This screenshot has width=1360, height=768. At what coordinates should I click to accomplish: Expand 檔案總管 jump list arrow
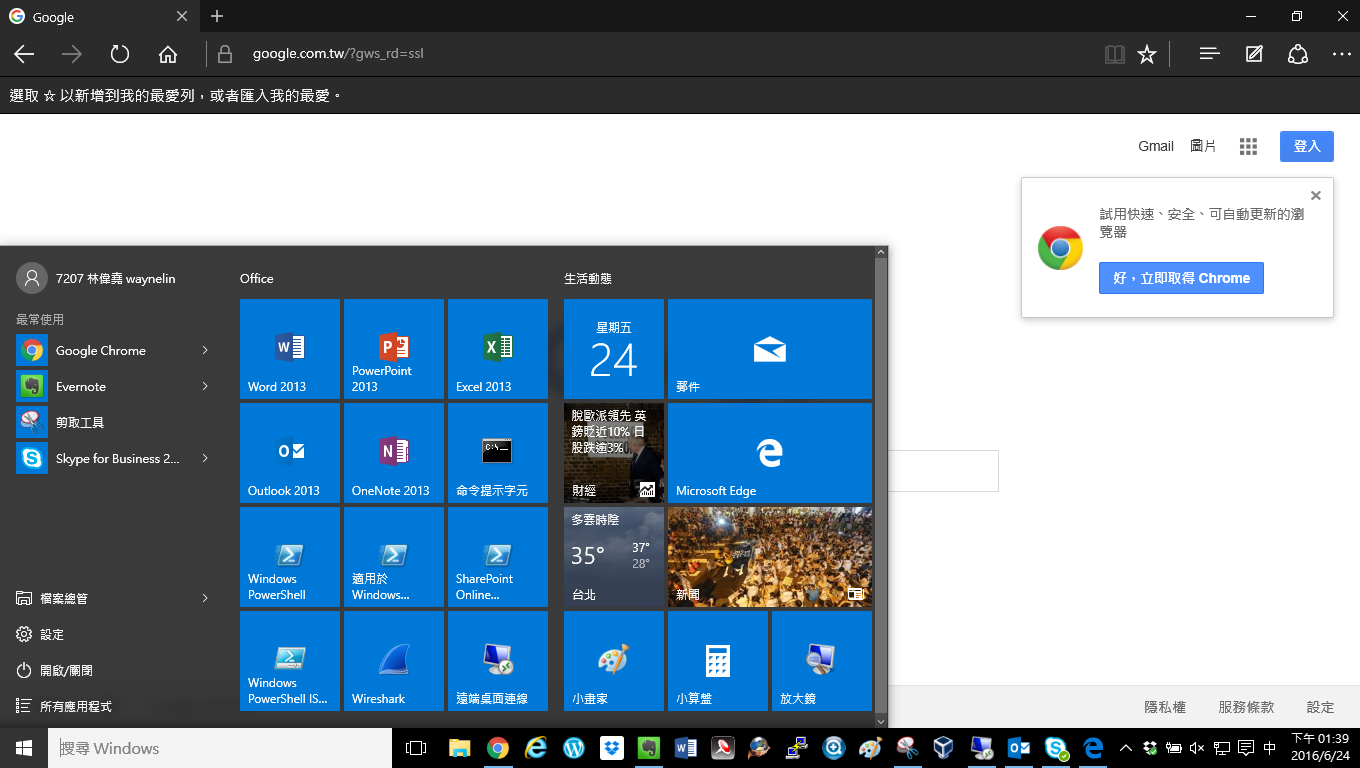coord(204,598)
